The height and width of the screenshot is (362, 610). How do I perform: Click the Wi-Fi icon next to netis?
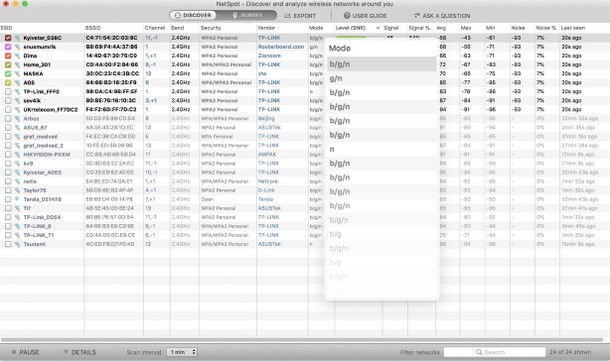17,181
